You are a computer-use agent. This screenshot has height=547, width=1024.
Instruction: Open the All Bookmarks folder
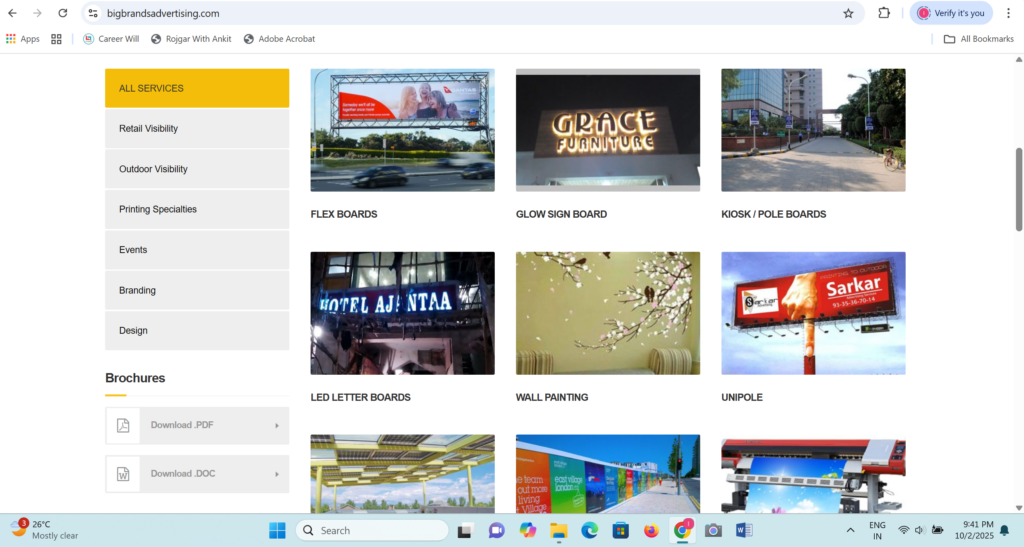pos(979,39)
